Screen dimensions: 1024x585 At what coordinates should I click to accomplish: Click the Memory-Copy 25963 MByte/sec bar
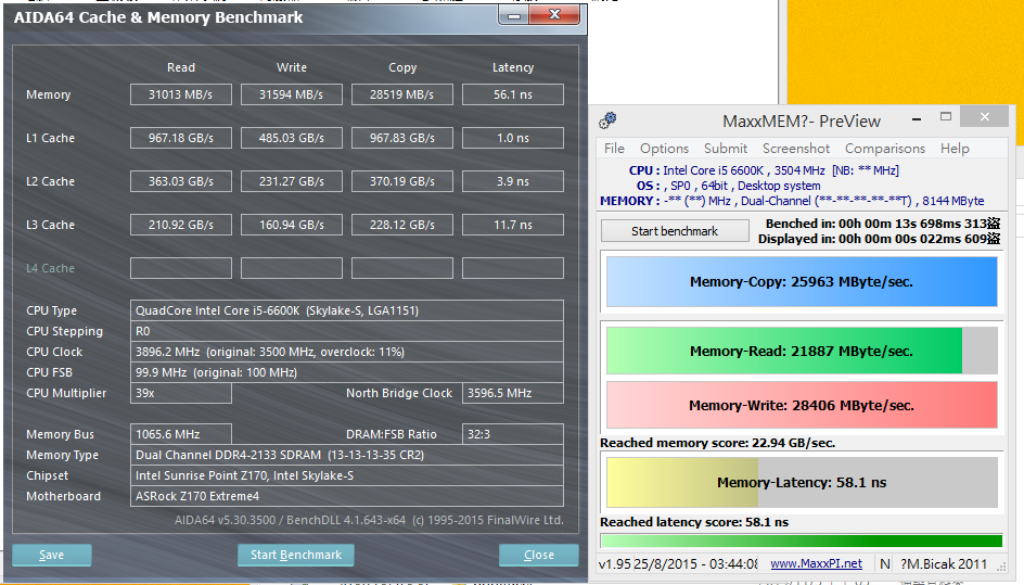click(x=801, y=282)
